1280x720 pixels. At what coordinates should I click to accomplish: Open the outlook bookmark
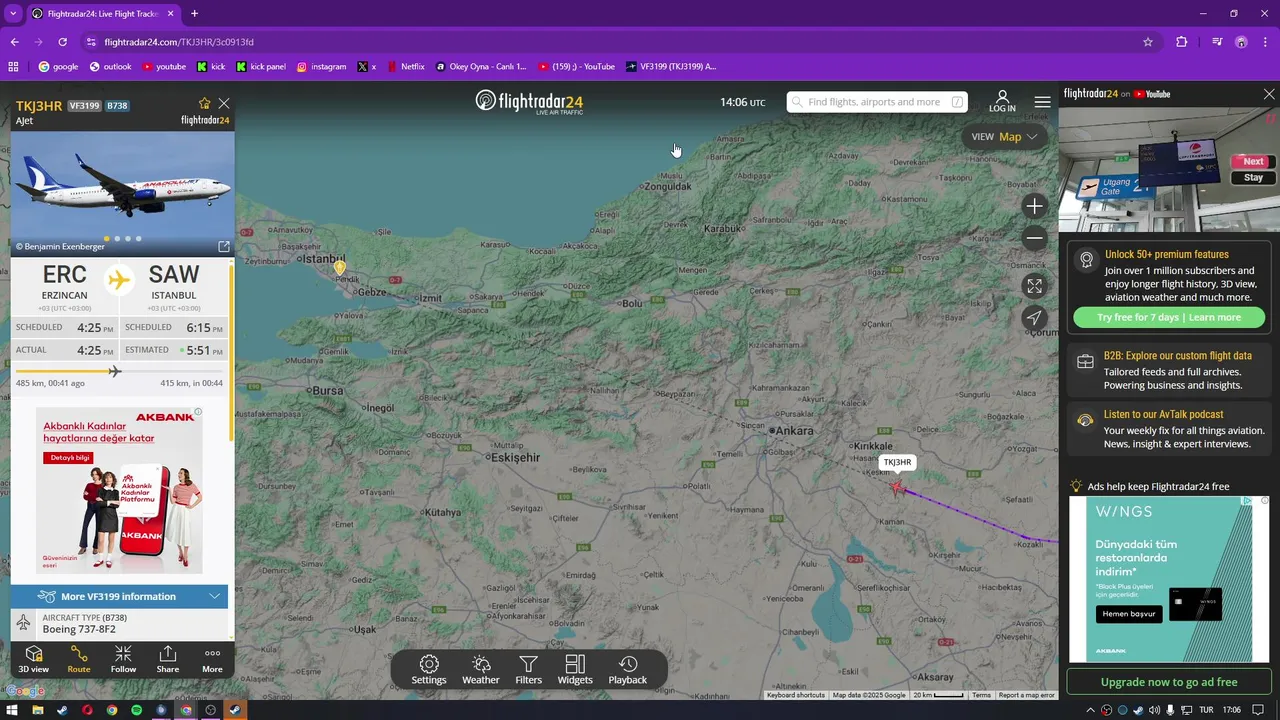(x=110, y=67)
